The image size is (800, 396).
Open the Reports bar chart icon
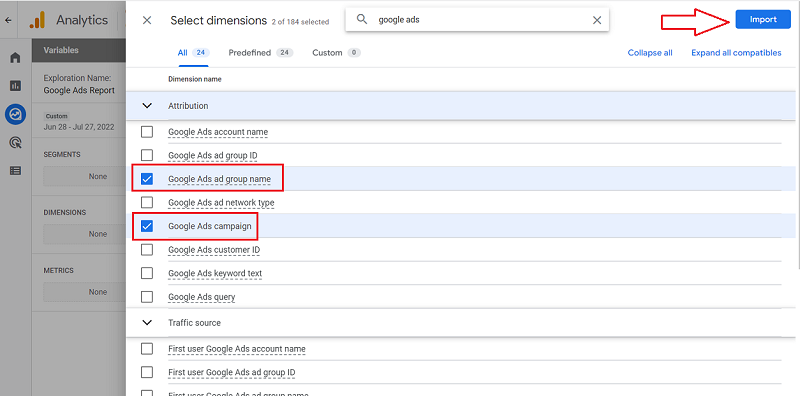pyautogui.click(x=15, y=86)
